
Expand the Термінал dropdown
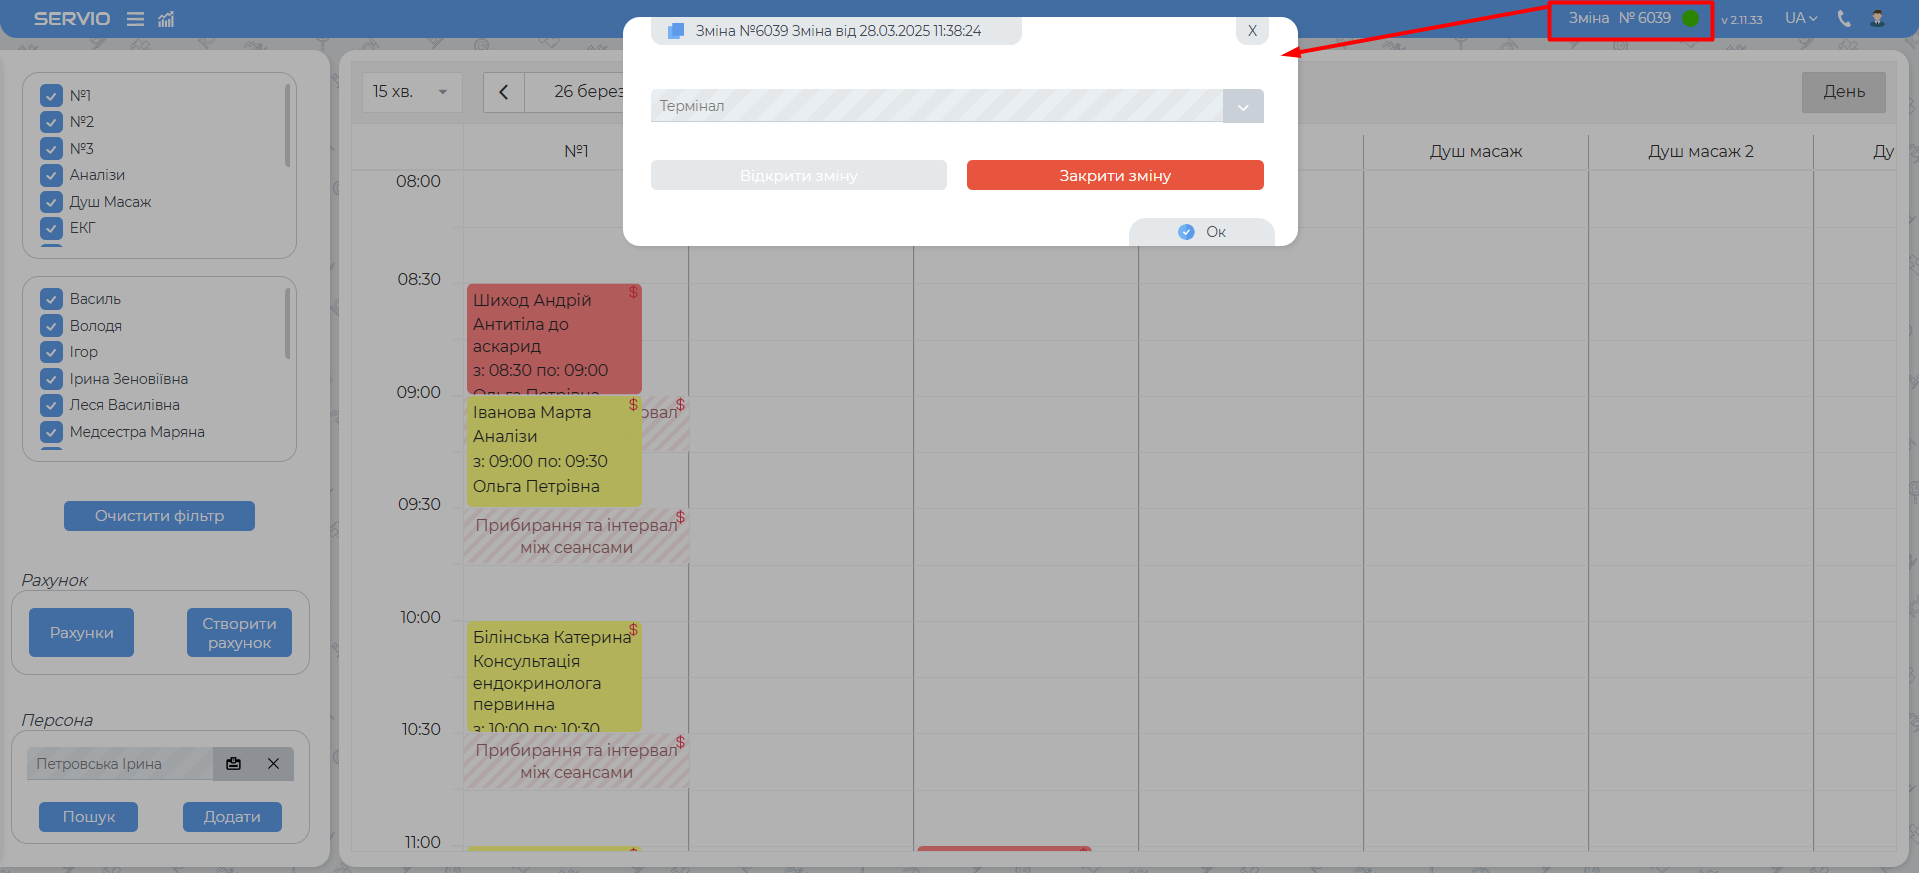tap(1243, 106)
